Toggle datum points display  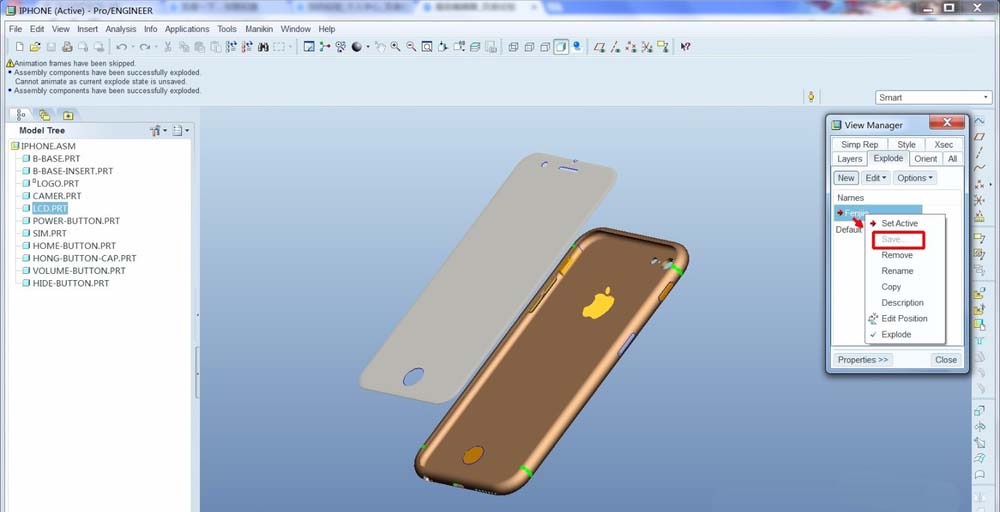tap(631, 47)
